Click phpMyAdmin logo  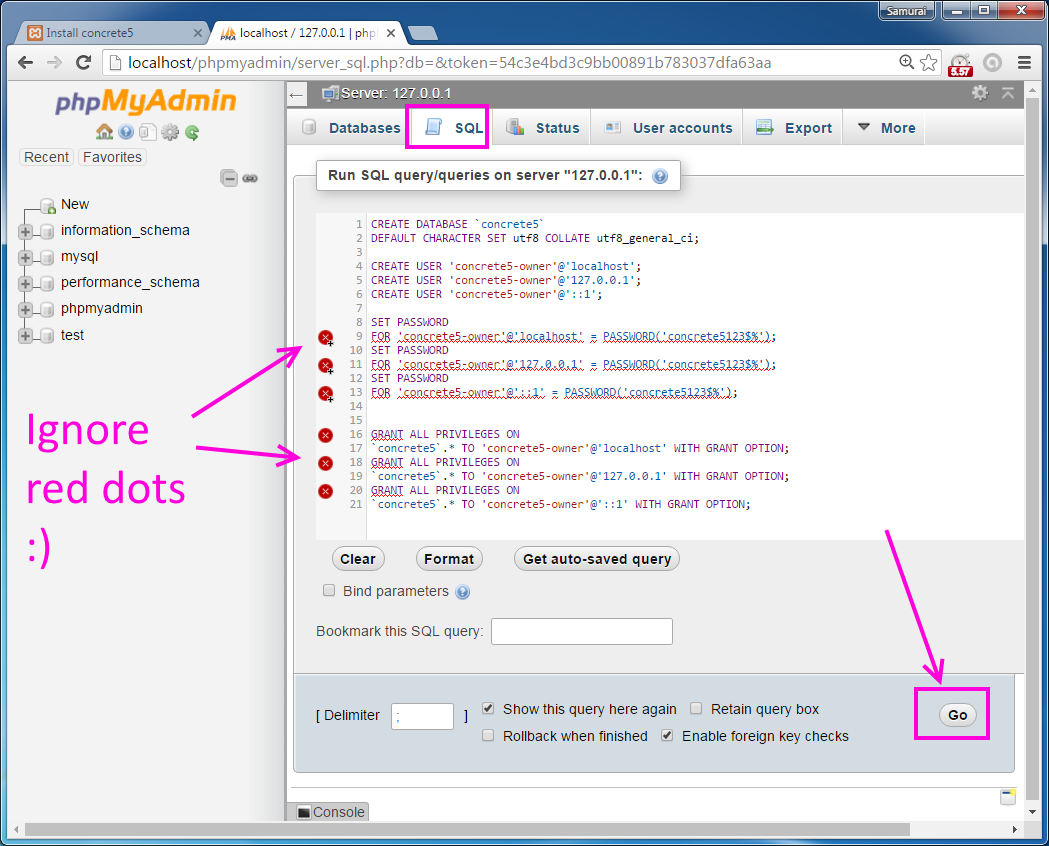(x=146, y=101)
